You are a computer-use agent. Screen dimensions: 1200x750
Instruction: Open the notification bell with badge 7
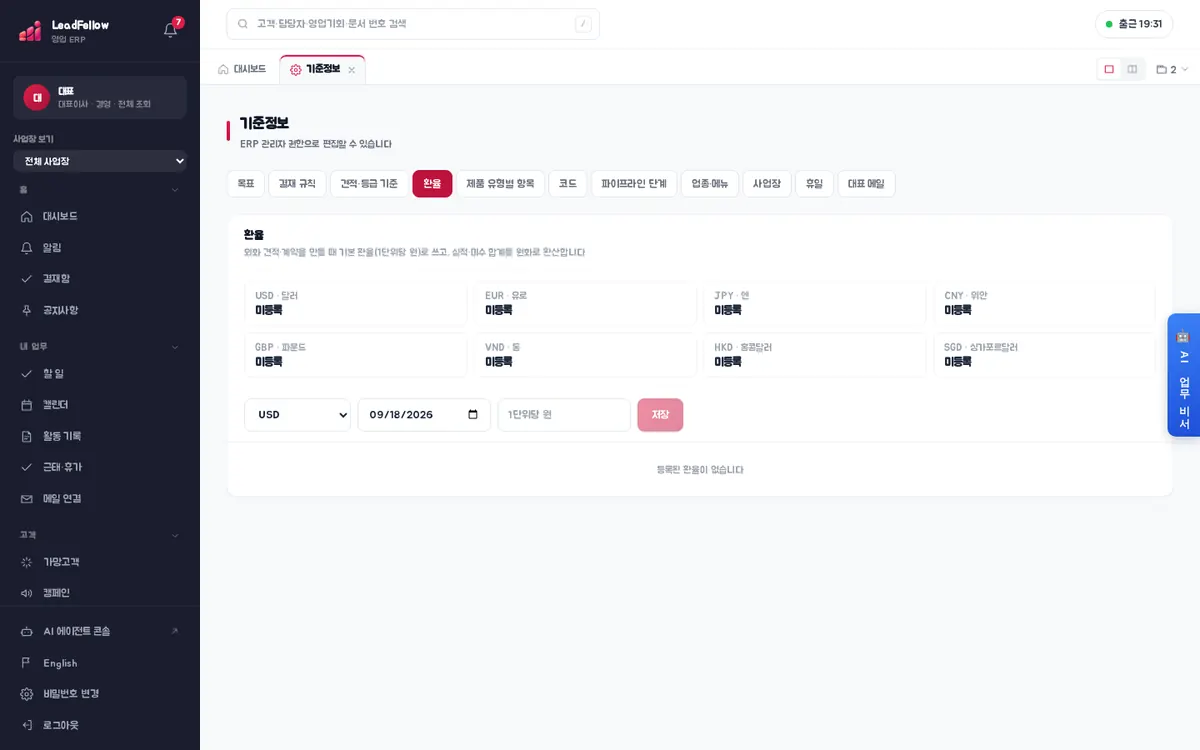point(171,29)
